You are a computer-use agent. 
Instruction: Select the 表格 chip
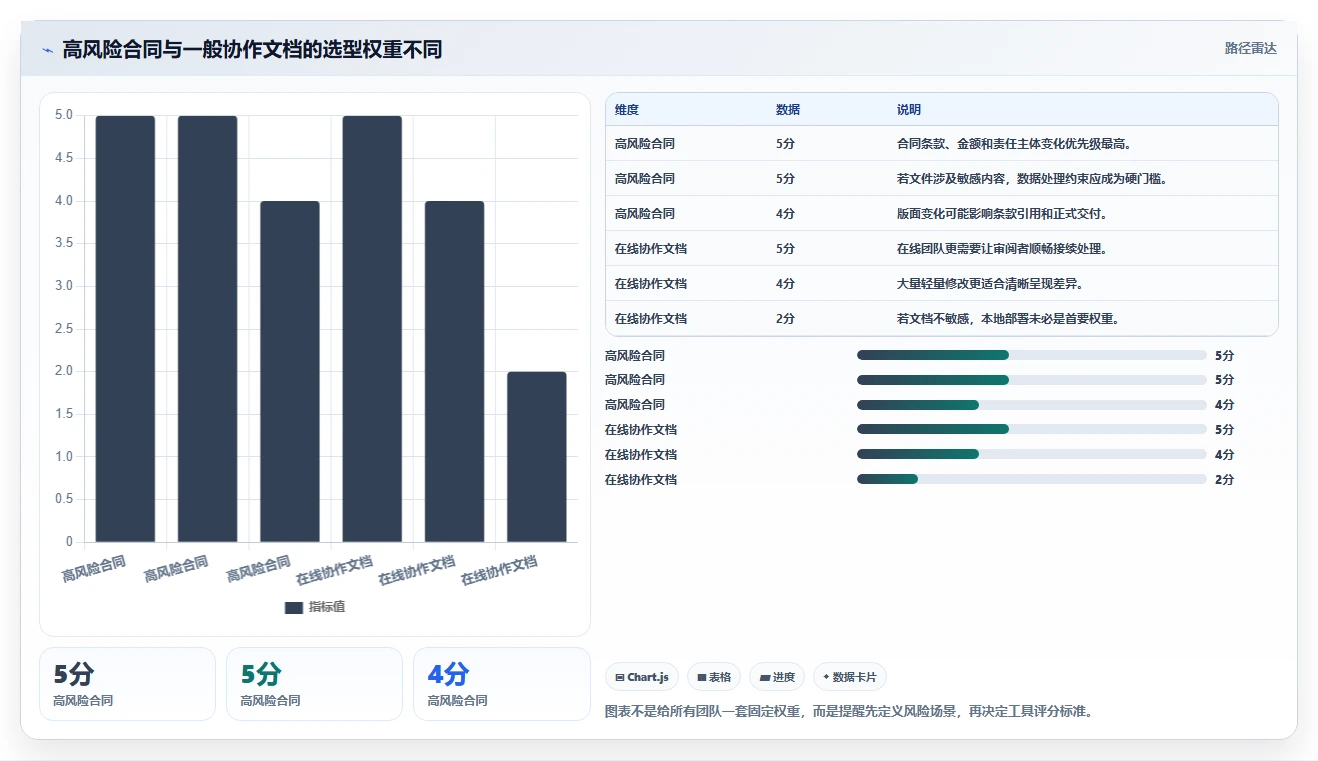(714, 677)
